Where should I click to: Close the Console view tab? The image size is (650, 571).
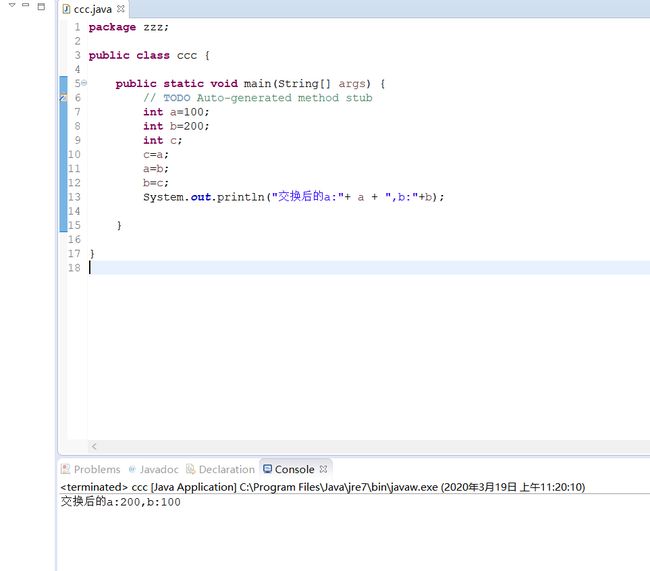pos(324,469)
